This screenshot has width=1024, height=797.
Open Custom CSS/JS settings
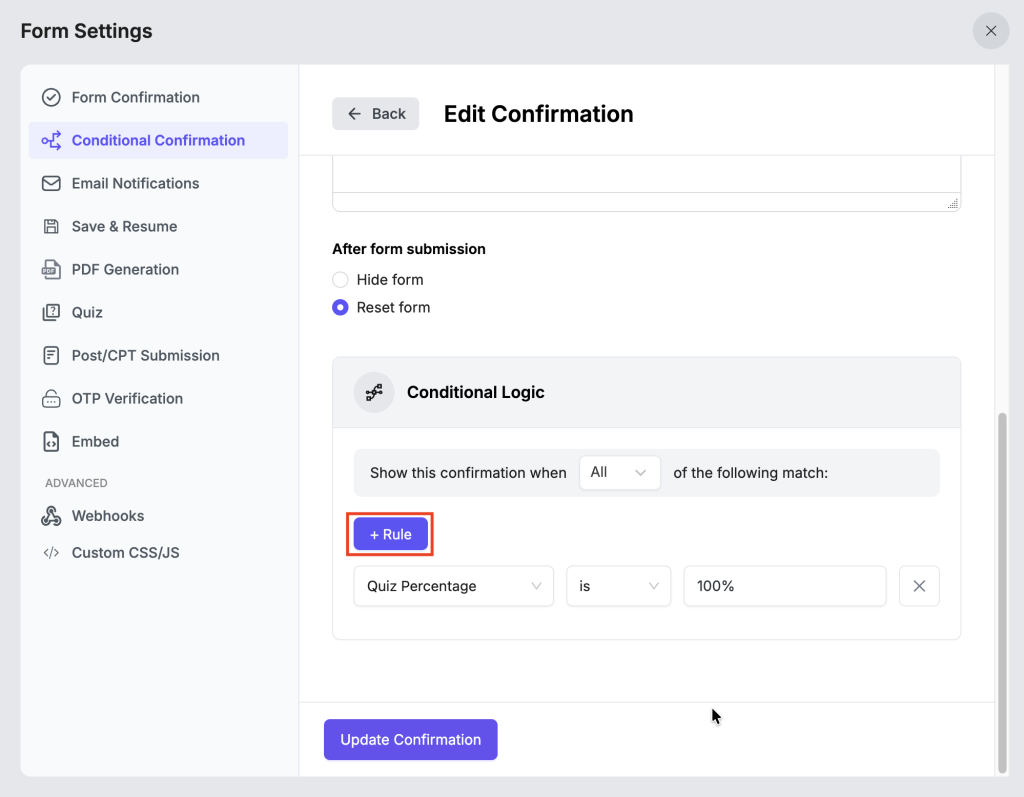pos(158,553)
